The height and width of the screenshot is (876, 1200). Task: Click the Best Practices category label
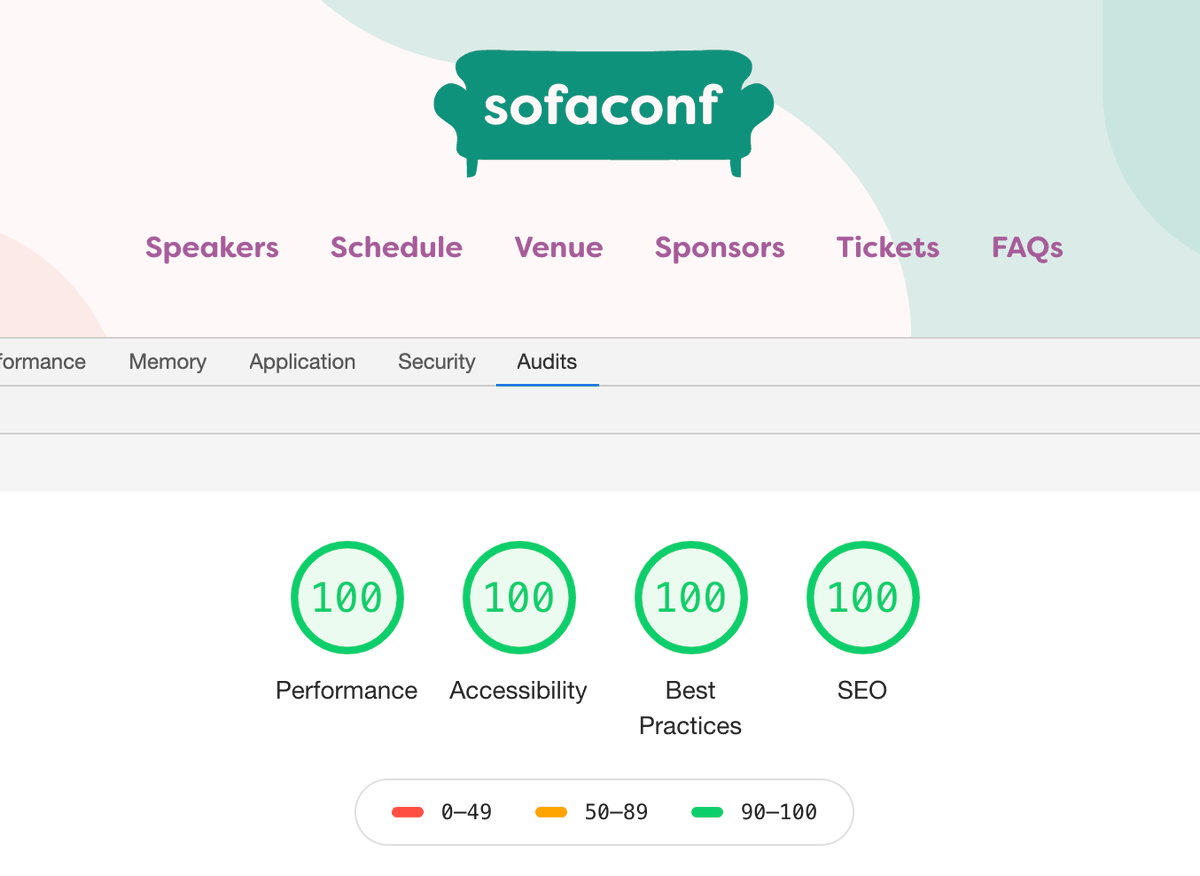690,708
